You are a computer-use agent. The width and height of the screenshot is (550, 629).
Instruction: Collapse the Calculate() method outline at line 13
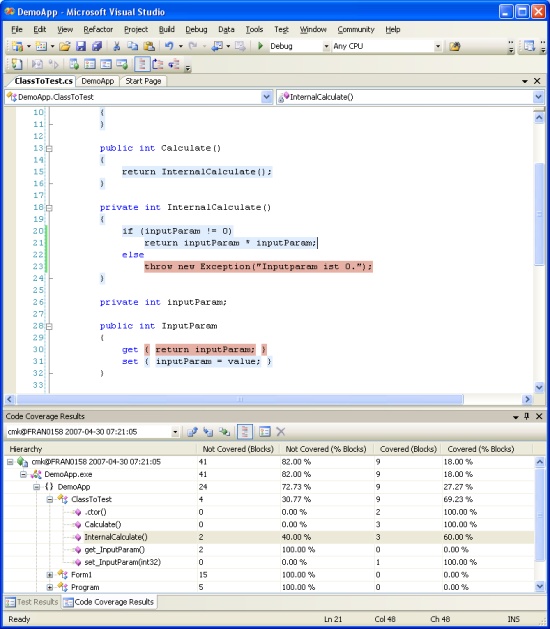coord(49,149)
